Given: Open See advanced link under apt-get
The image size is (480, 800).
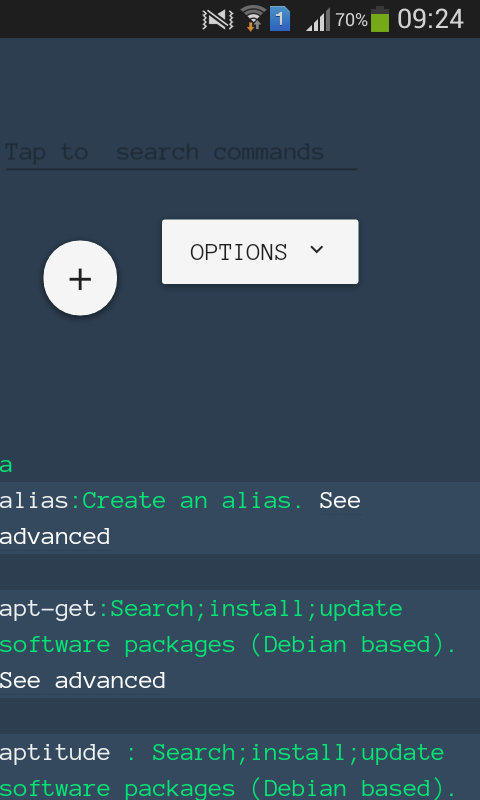Looking at the screenshot, I should pos(83,681).
